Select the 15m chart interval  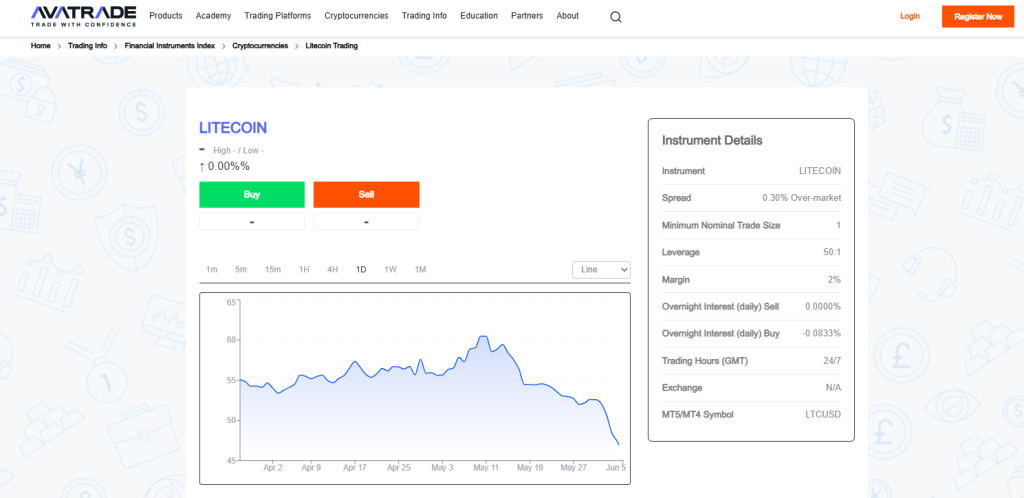coord(273,270)
